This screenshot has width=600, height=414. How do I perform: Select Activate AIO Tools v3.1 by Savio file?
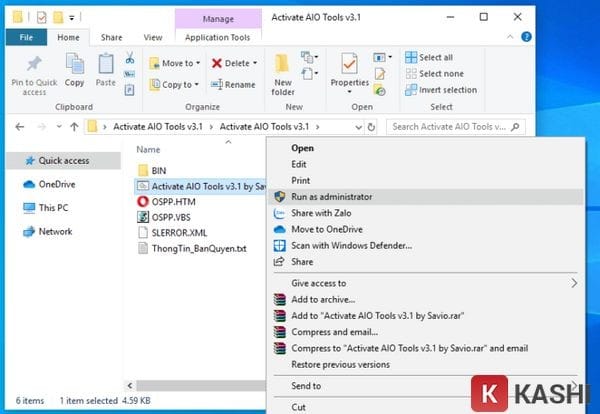tap(201, 186)
